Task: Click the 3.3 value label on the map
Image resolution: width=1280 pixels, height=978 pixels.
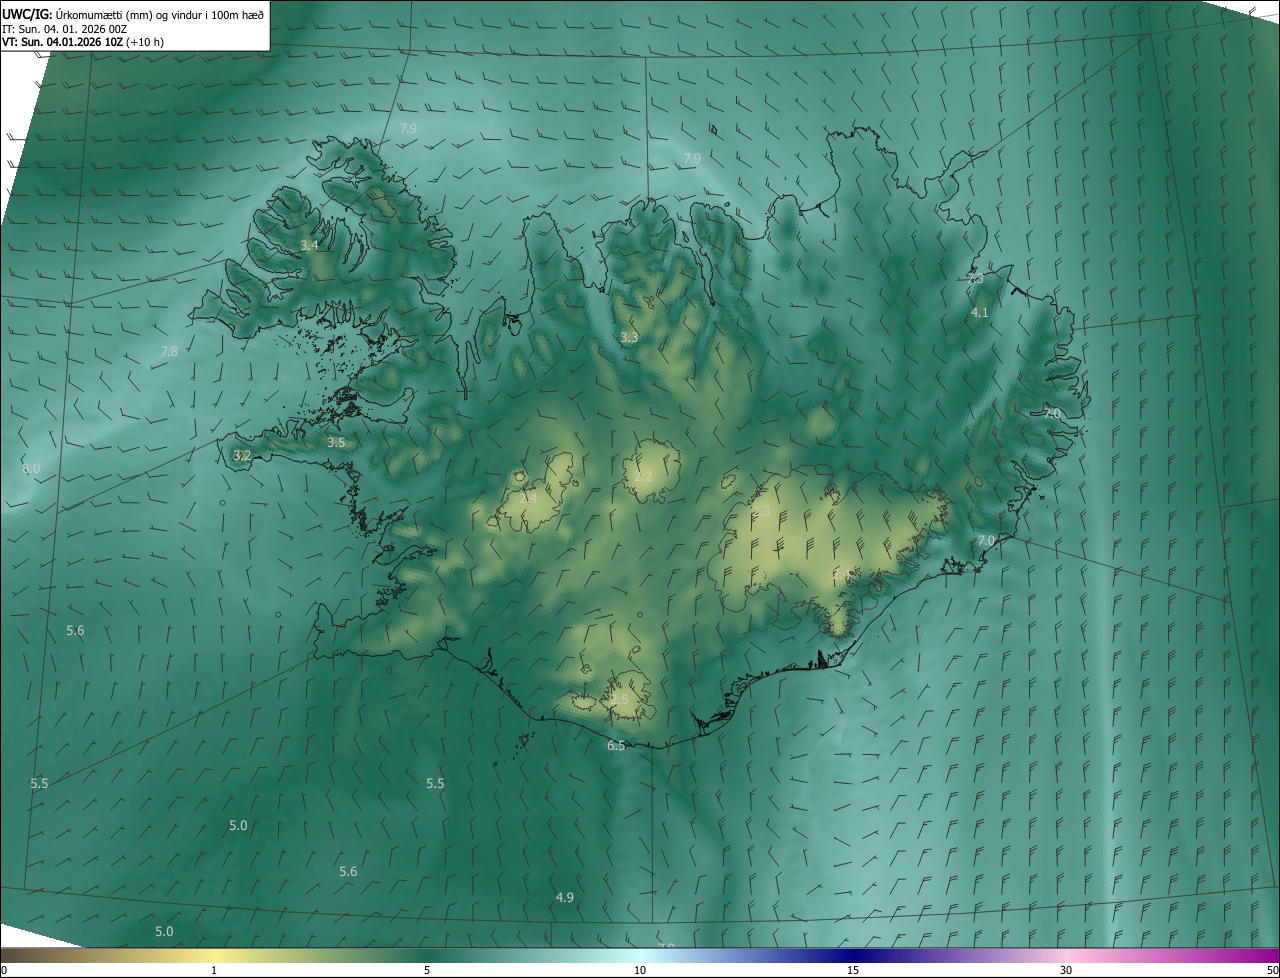Action: coord(629,338)
